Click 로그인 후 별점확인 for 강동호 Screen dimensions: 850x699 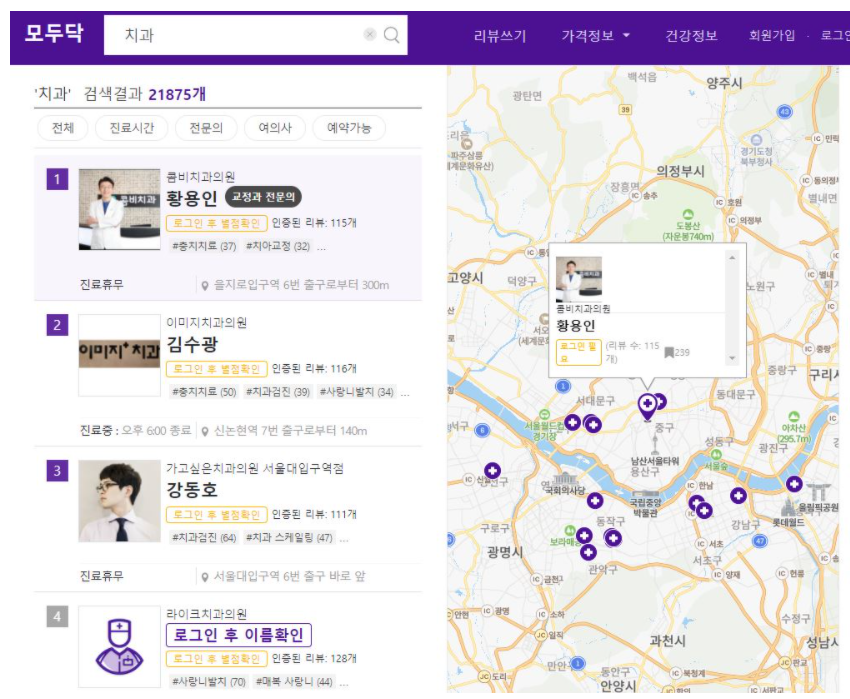pyautogui.click(x=217, y=515)
